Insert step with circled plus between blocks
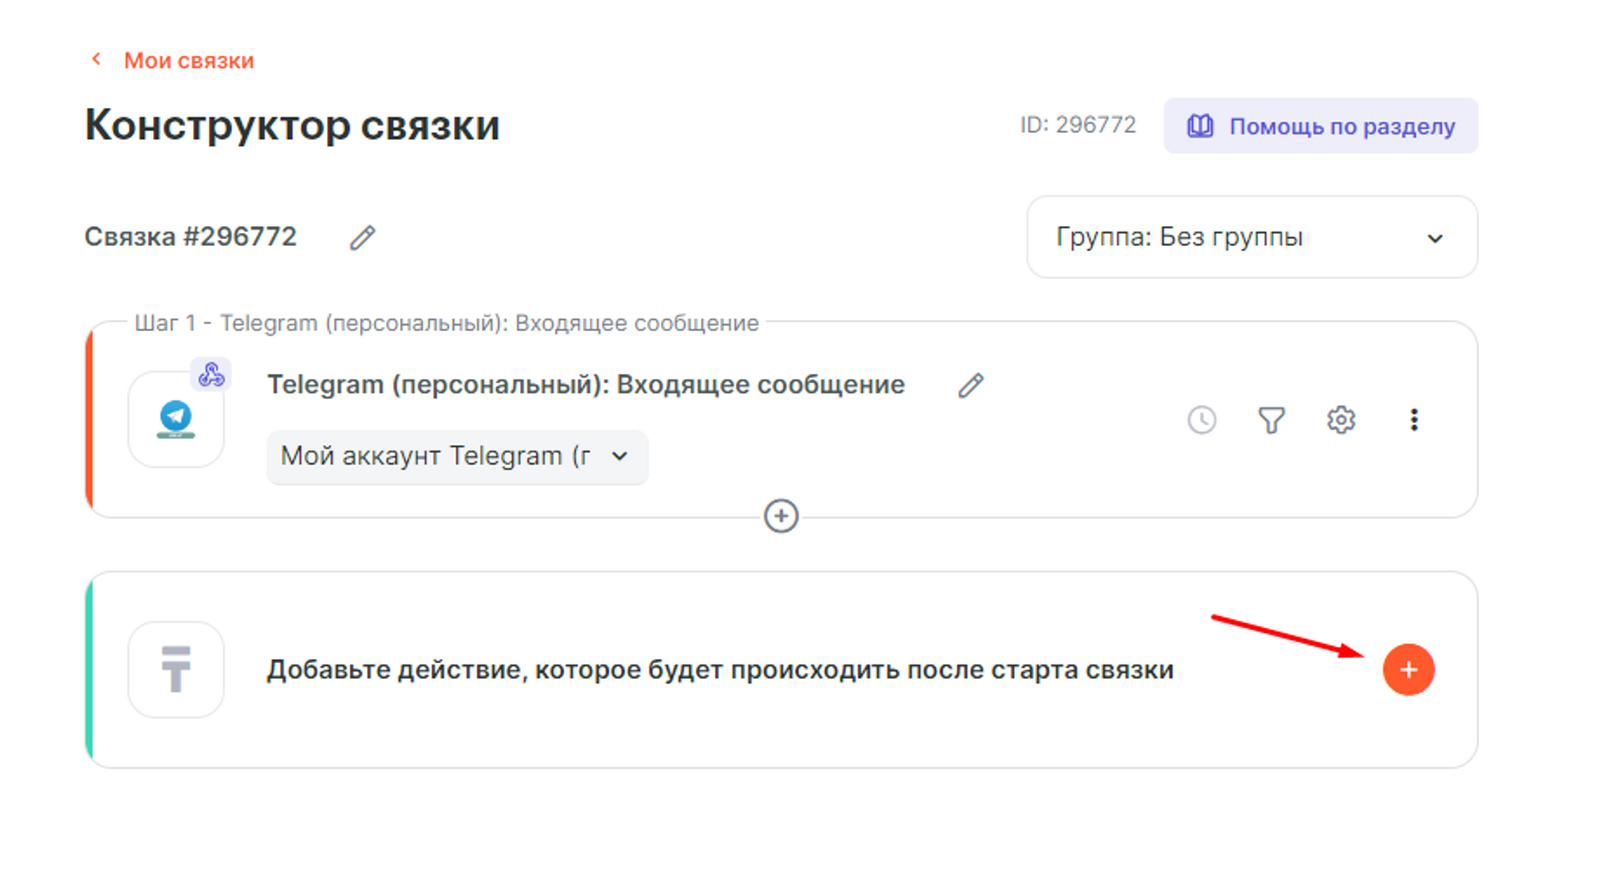The height and width of the screenshot is (871, 1600). (781, 516)
